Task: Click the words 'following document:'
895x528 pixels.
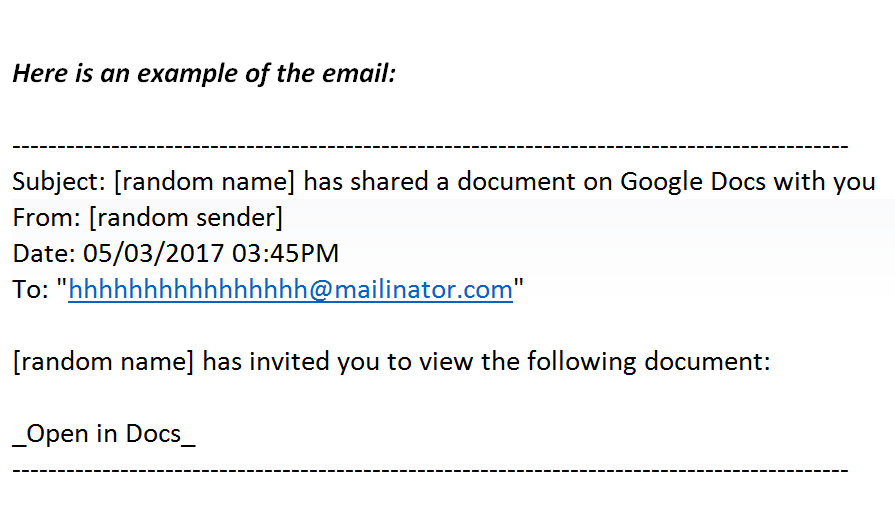Action: click(x=648, y=362)
